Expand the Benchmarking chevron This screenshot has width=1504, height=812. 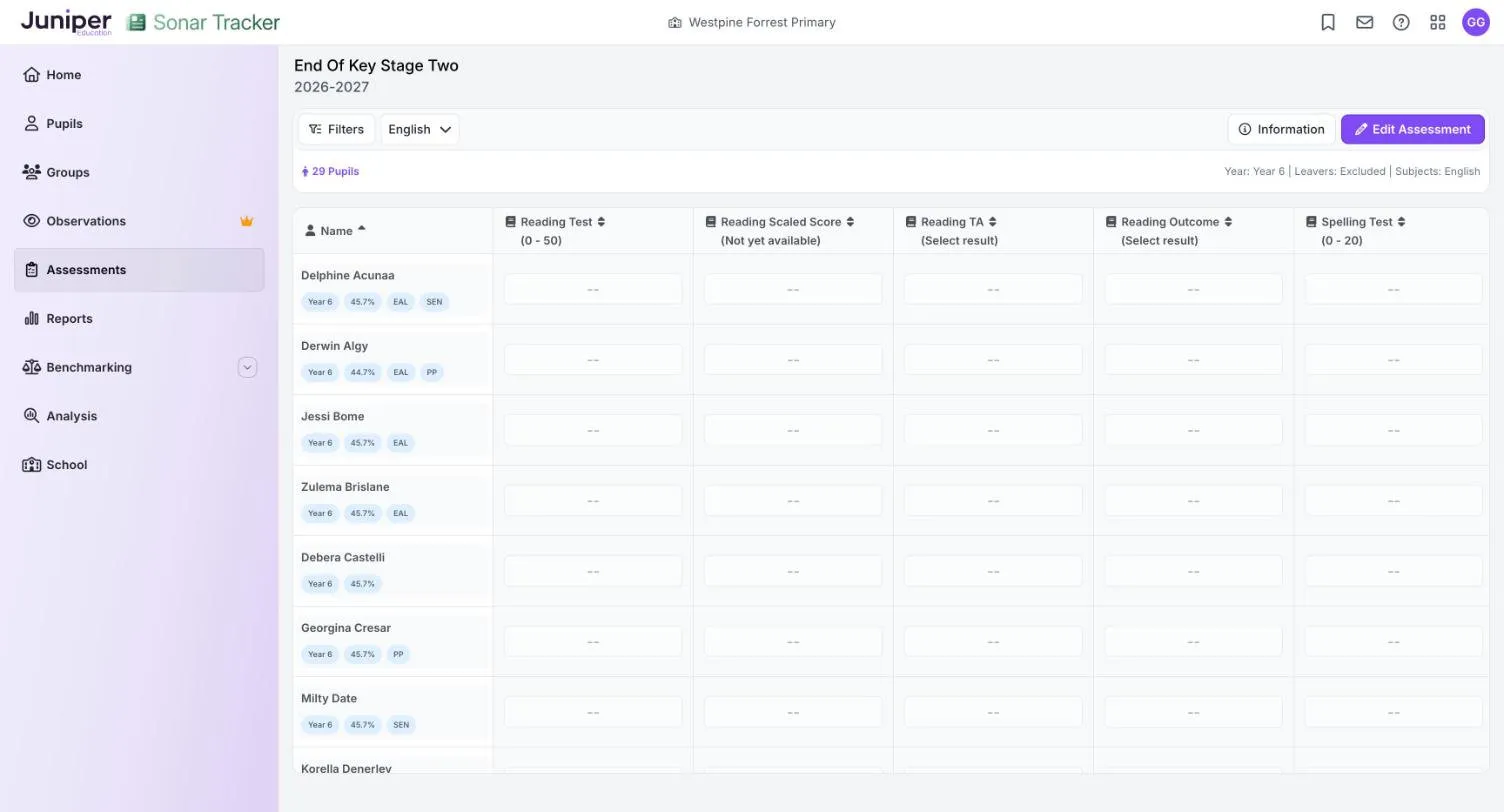coord(247,367)
